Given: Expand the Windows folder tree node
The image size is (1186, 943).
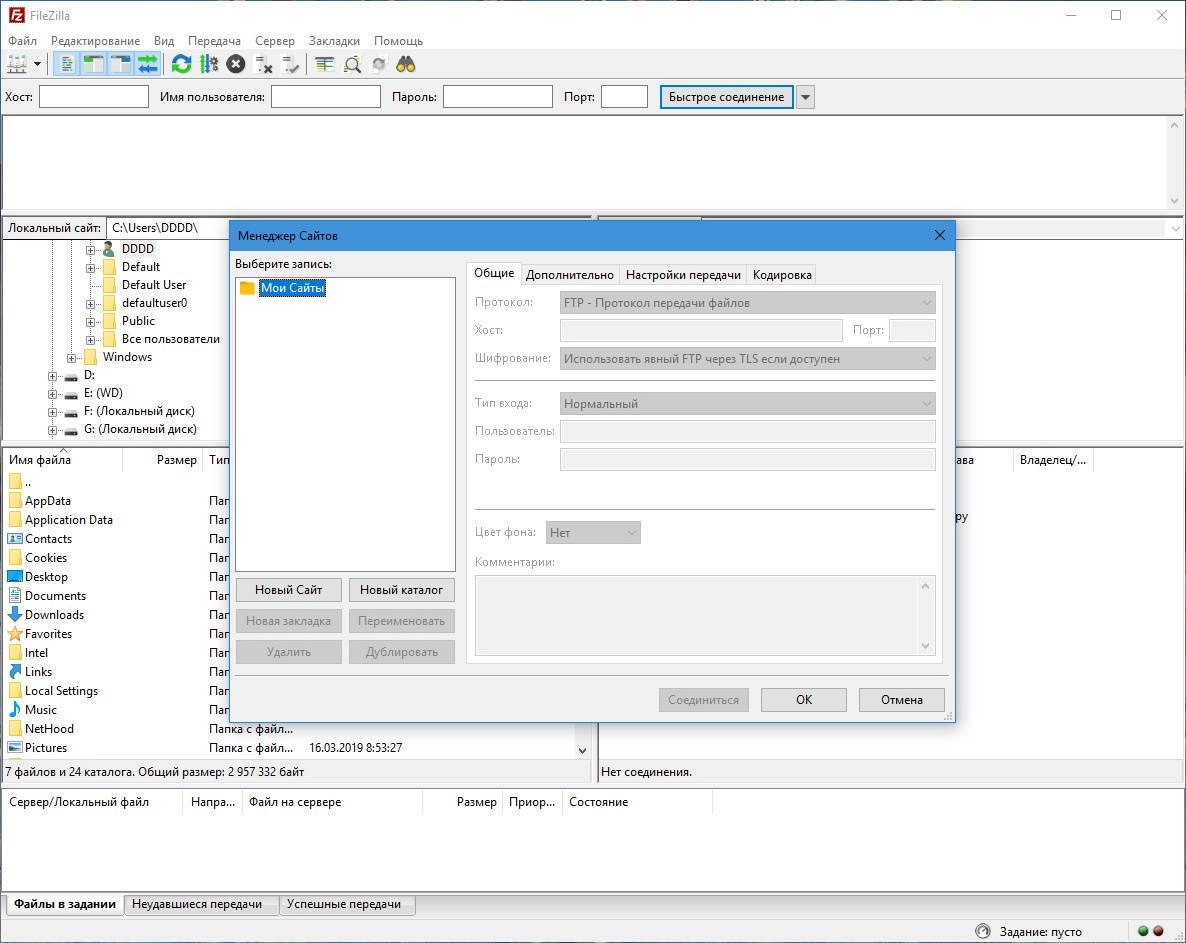Looking at the screenshot, I should tap(71, 358).
